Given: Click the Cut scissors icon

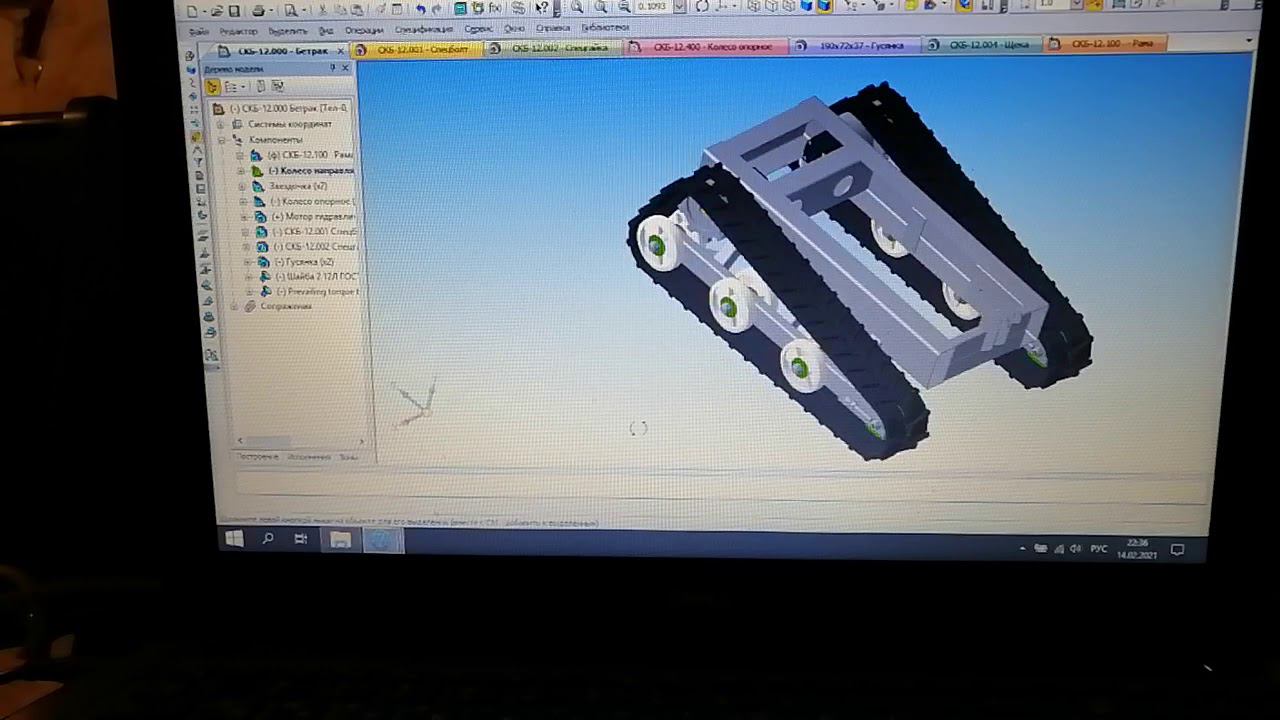Looking at the screenshot, I should pos(324,10).
